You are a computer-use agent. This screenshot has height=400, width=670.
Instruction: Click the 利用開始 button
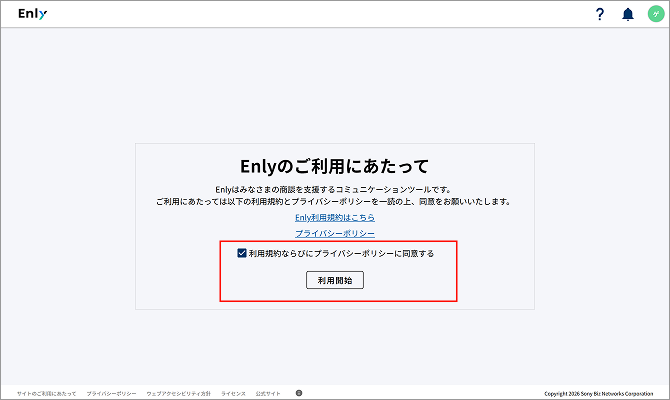(335, 280)
